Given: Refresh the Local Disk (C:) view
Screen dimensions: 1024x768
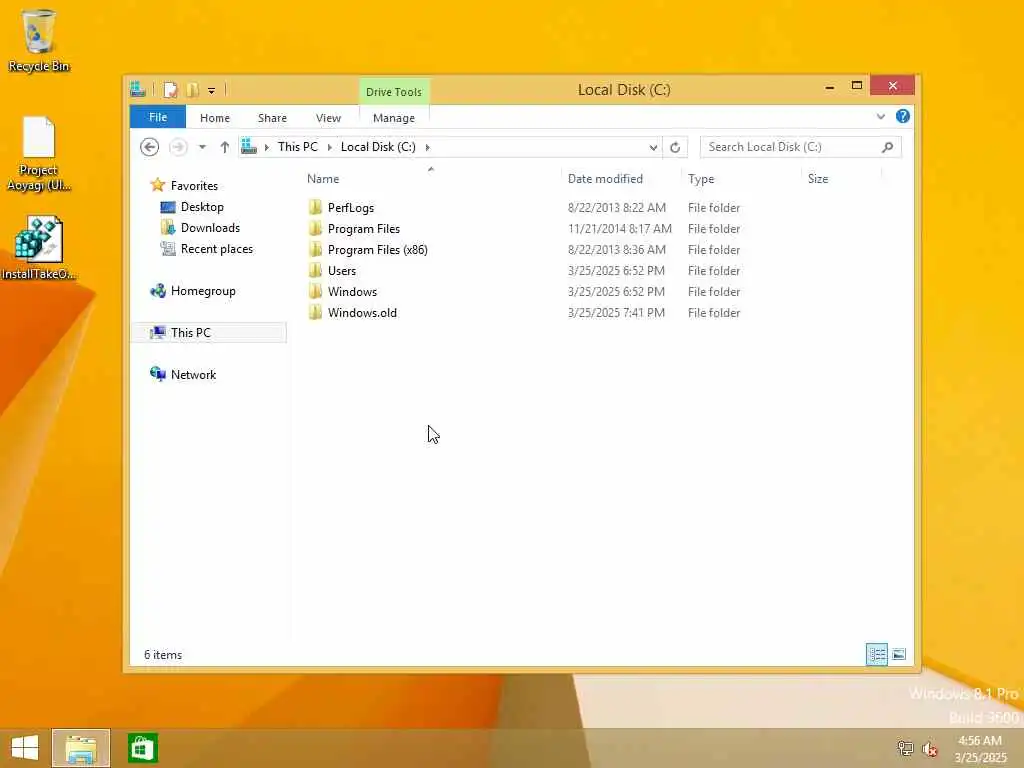Looking at the screenshot, I should 675,148.
